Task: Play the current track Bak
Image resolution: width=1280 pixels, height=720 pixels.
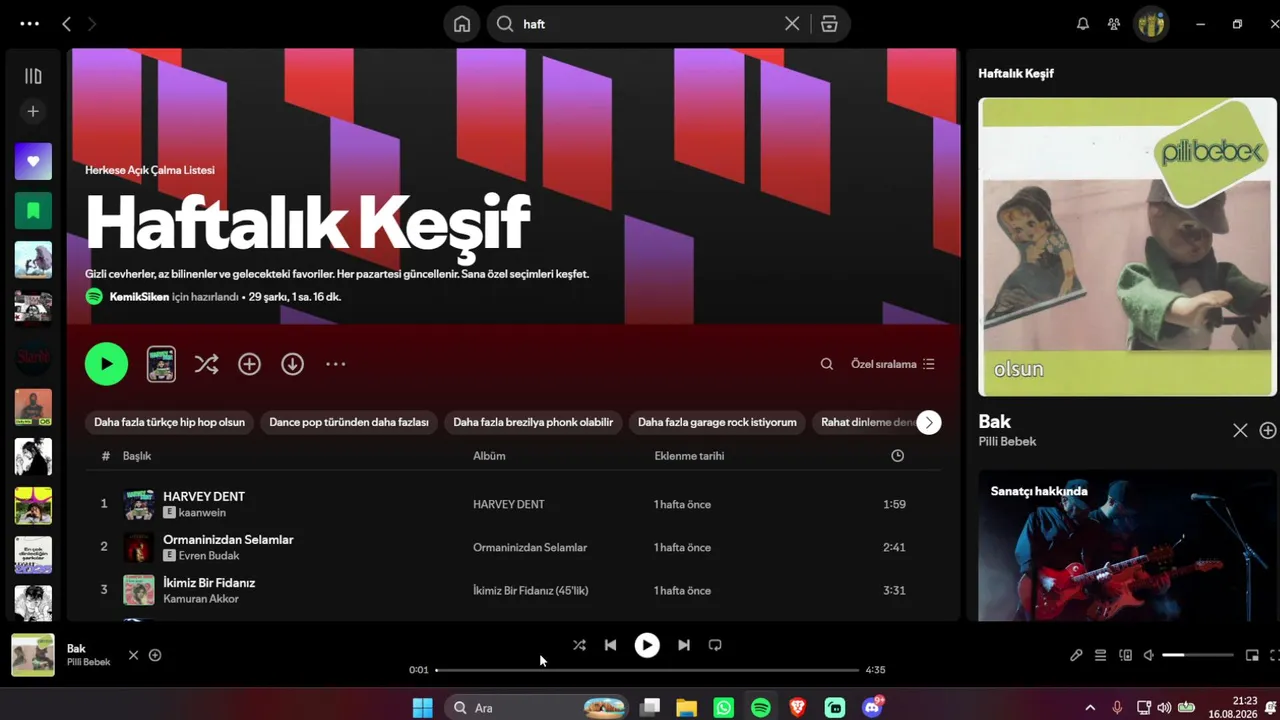Action: click(647, 645)
